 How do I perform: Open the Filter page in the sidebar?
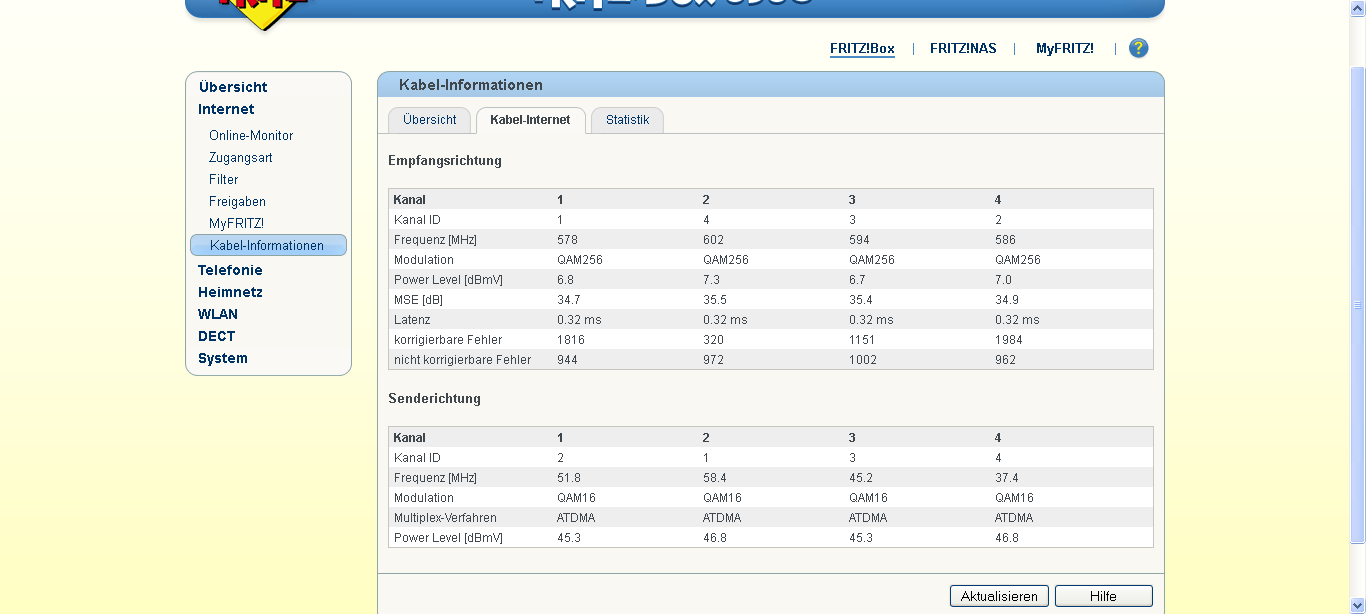coord(224,179)
